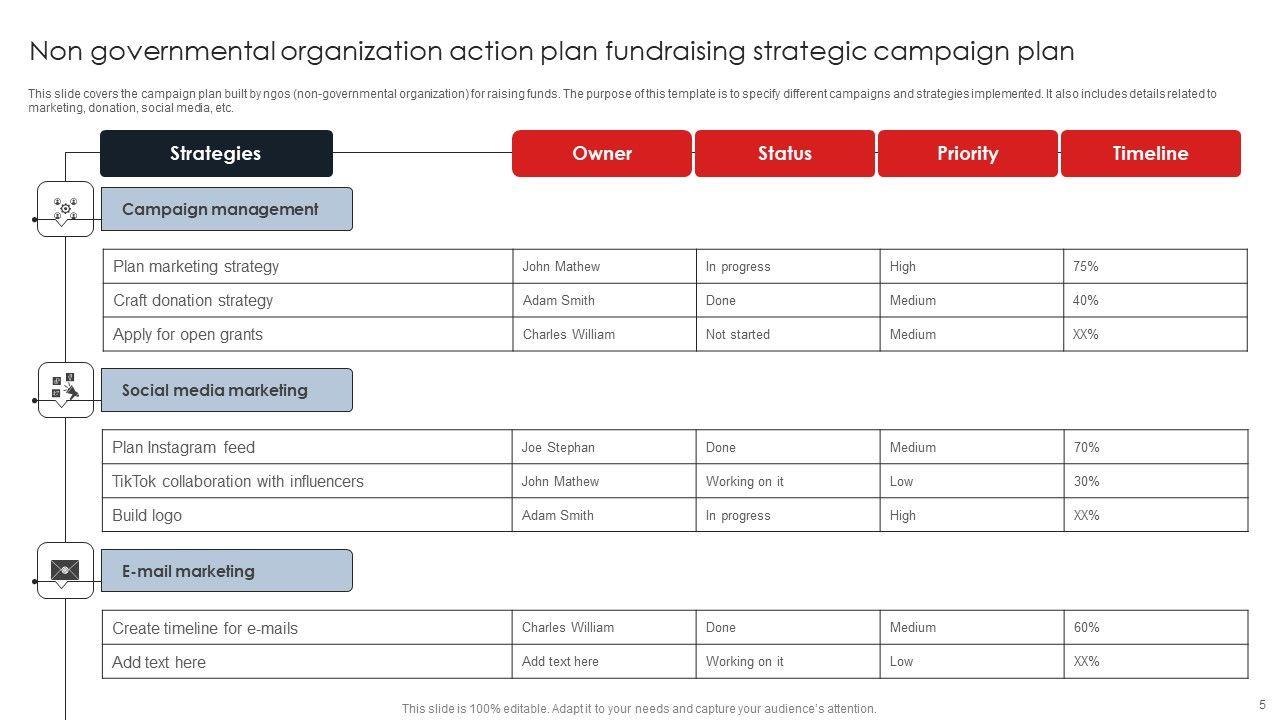This screenshot has width=1280, height=720.
Task: Click the Add text here strategy placeholder
Action: 159,662
